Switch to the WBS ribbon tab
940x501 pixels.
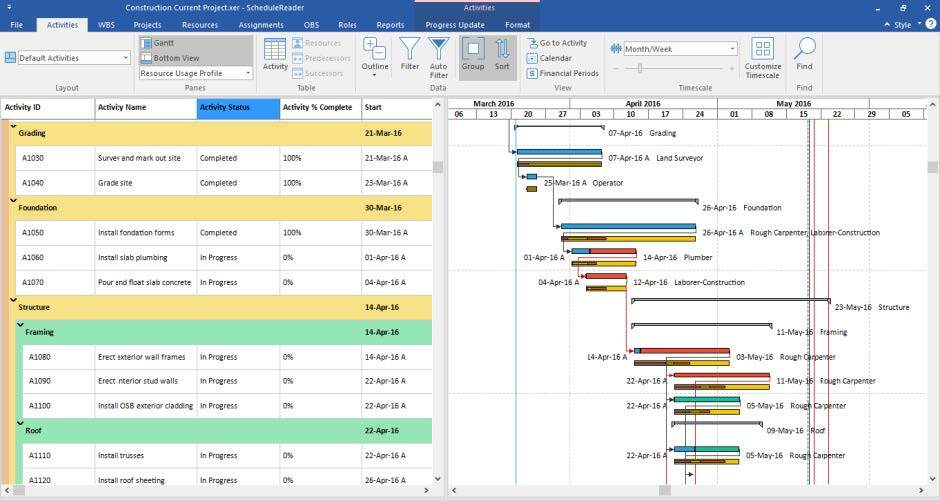(106, 24)
